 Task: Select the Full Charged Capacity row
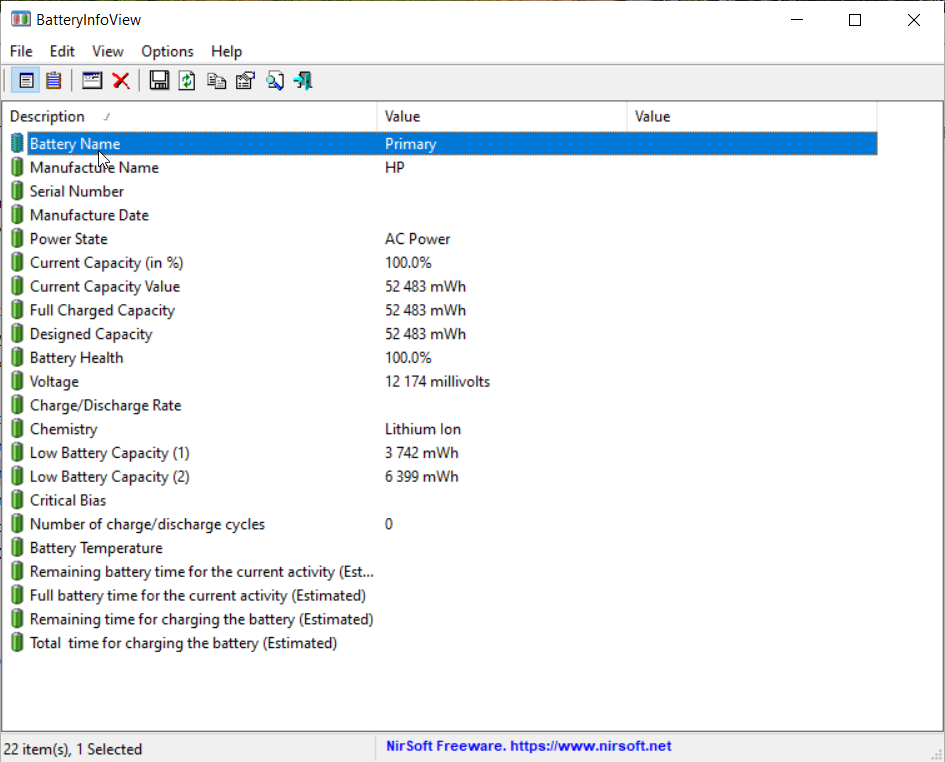(x=444, y=310)
